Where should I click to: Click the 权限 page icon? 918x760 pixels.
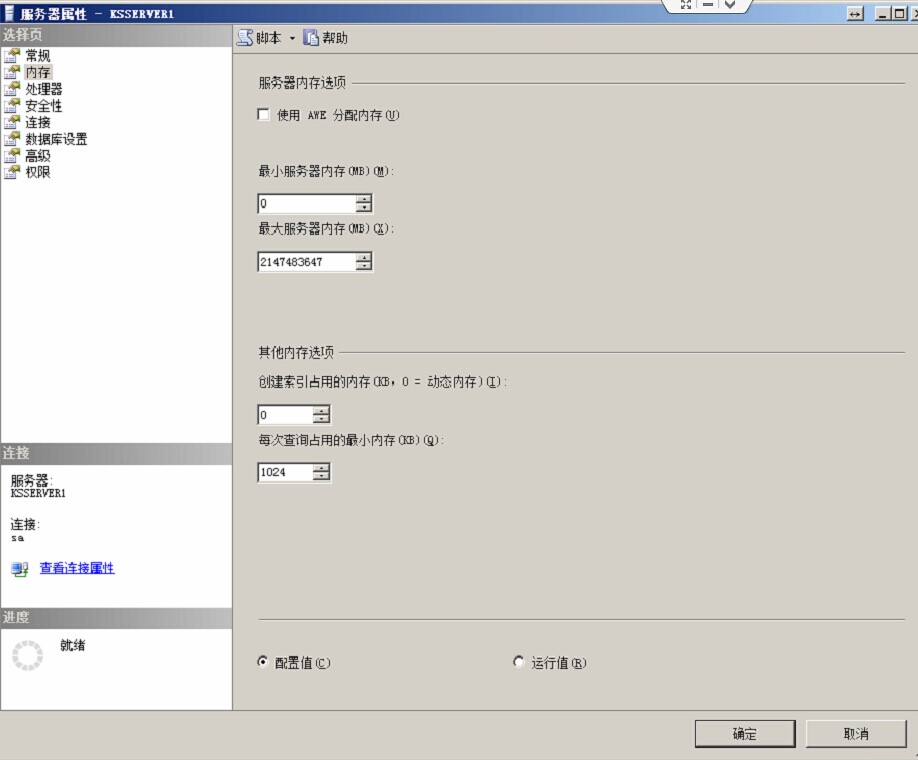click(12, 172)
